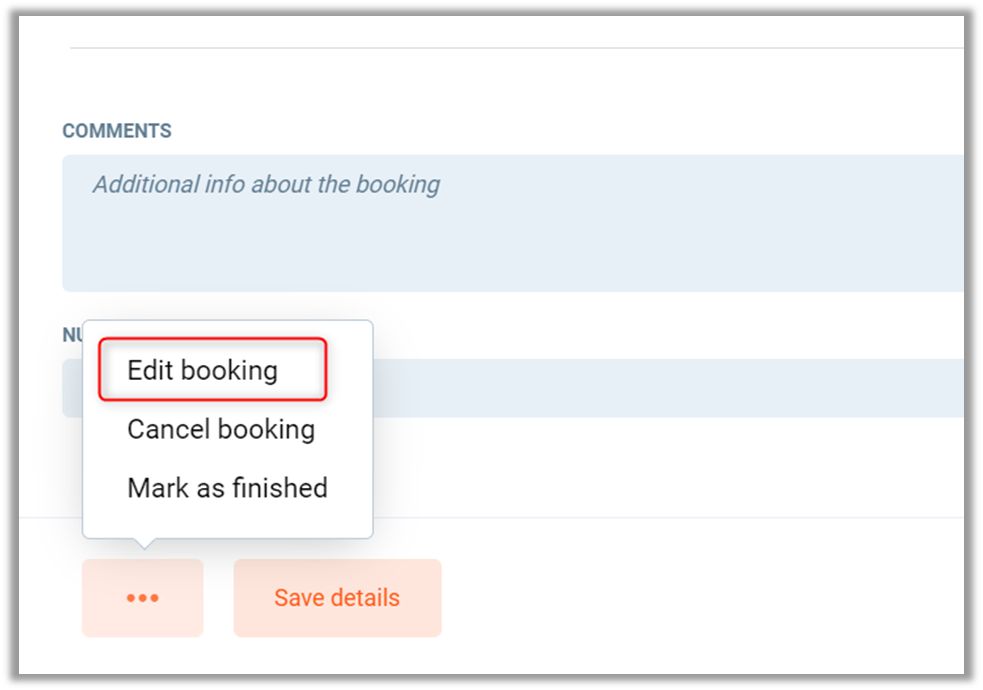Click the partially hidden NU label
Image resolution: width=983 pixels, height=690 pixels.
72,335
